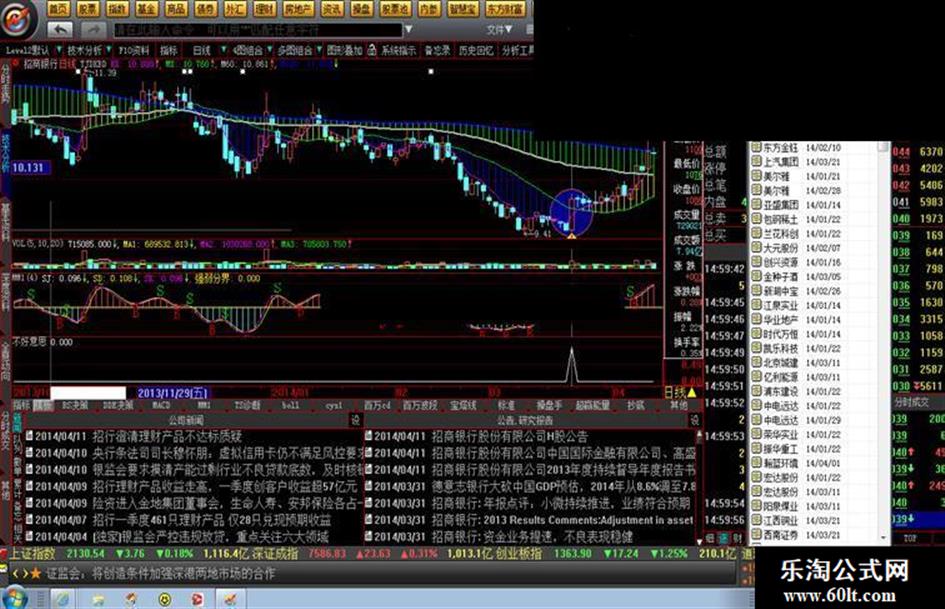
Task: Expand the 多图组合 dropdown
Action: pos(317,50)
